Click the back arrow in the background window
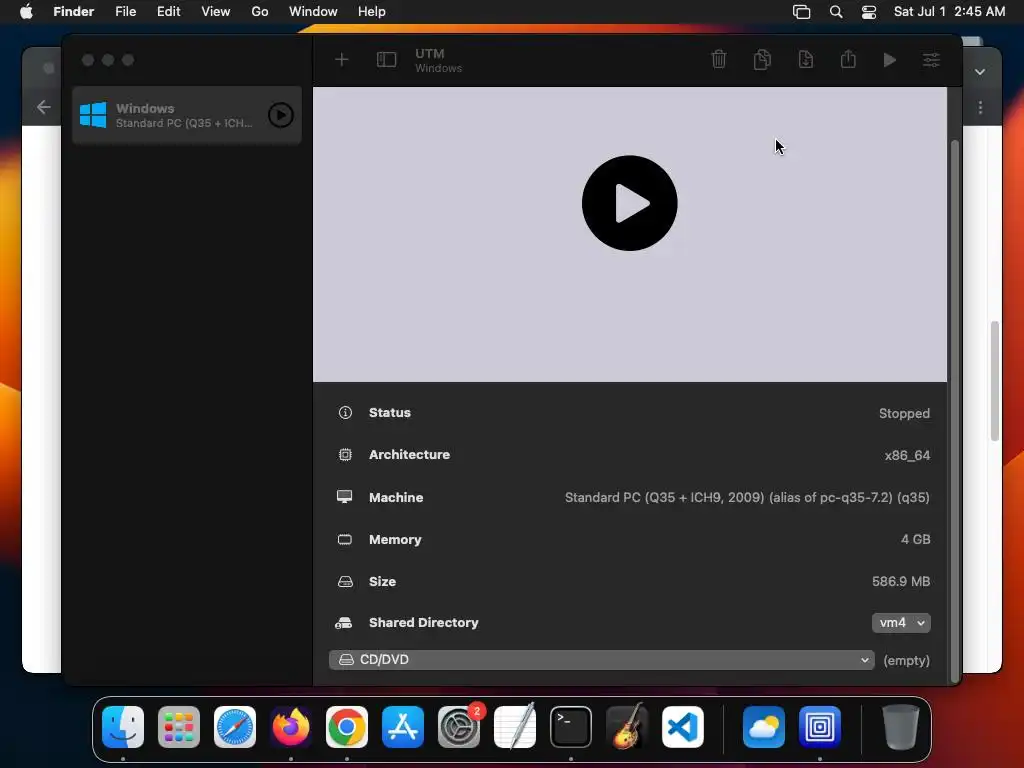The width and height of the screenshot is (1024, 768). 44,107
